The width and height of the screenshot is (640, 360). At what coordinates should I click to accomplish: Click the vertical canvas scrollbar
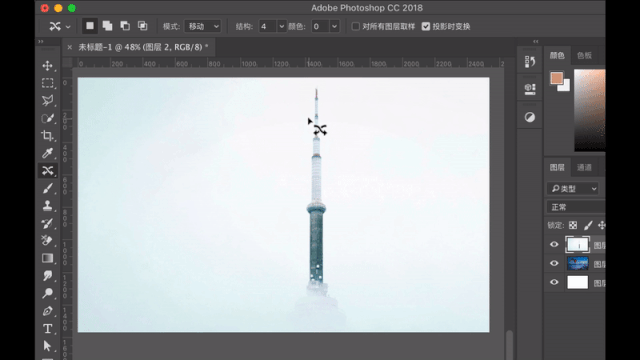pyautogui.click(x=509, y=345)
